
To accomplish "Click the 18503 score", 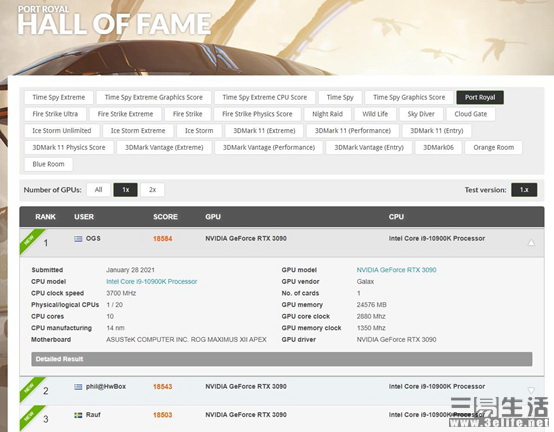I will [x=163, y=415].
